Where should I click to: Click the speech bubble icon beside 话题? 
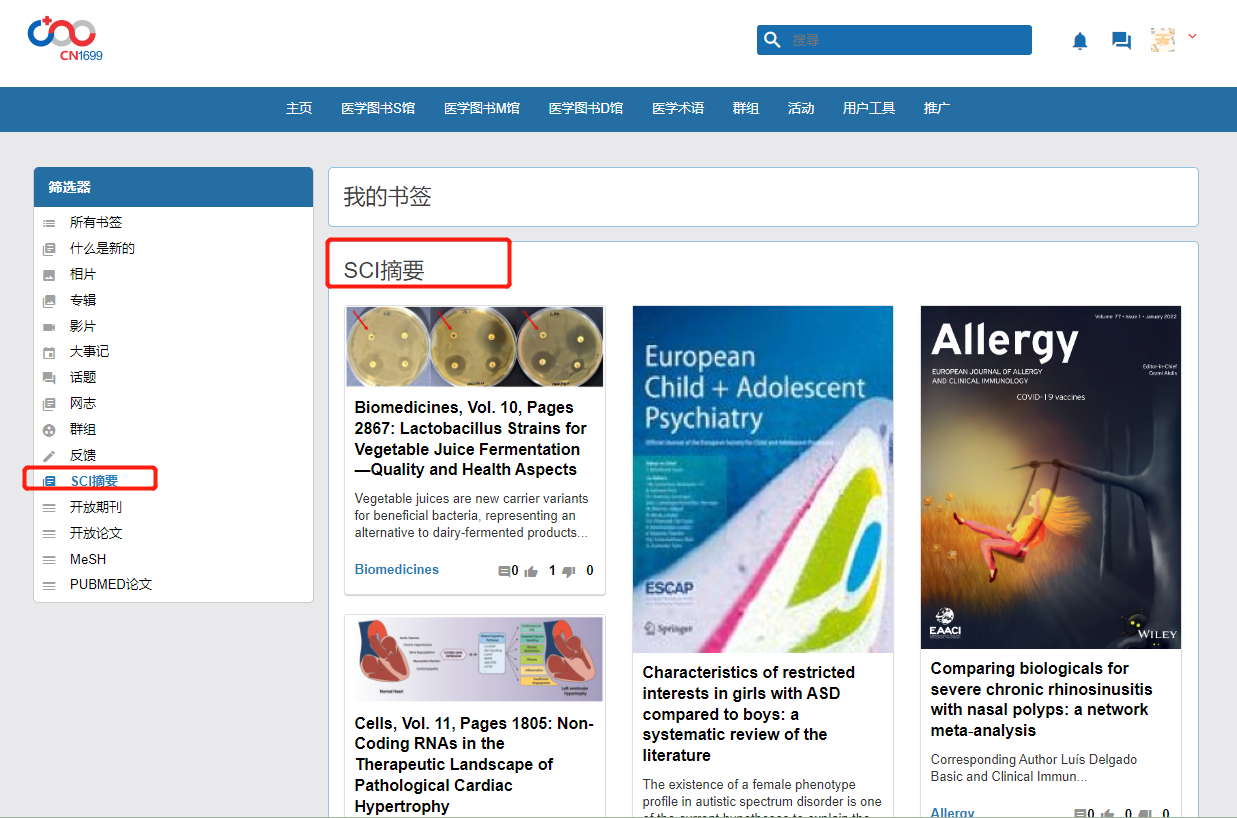tap(49, 378)
